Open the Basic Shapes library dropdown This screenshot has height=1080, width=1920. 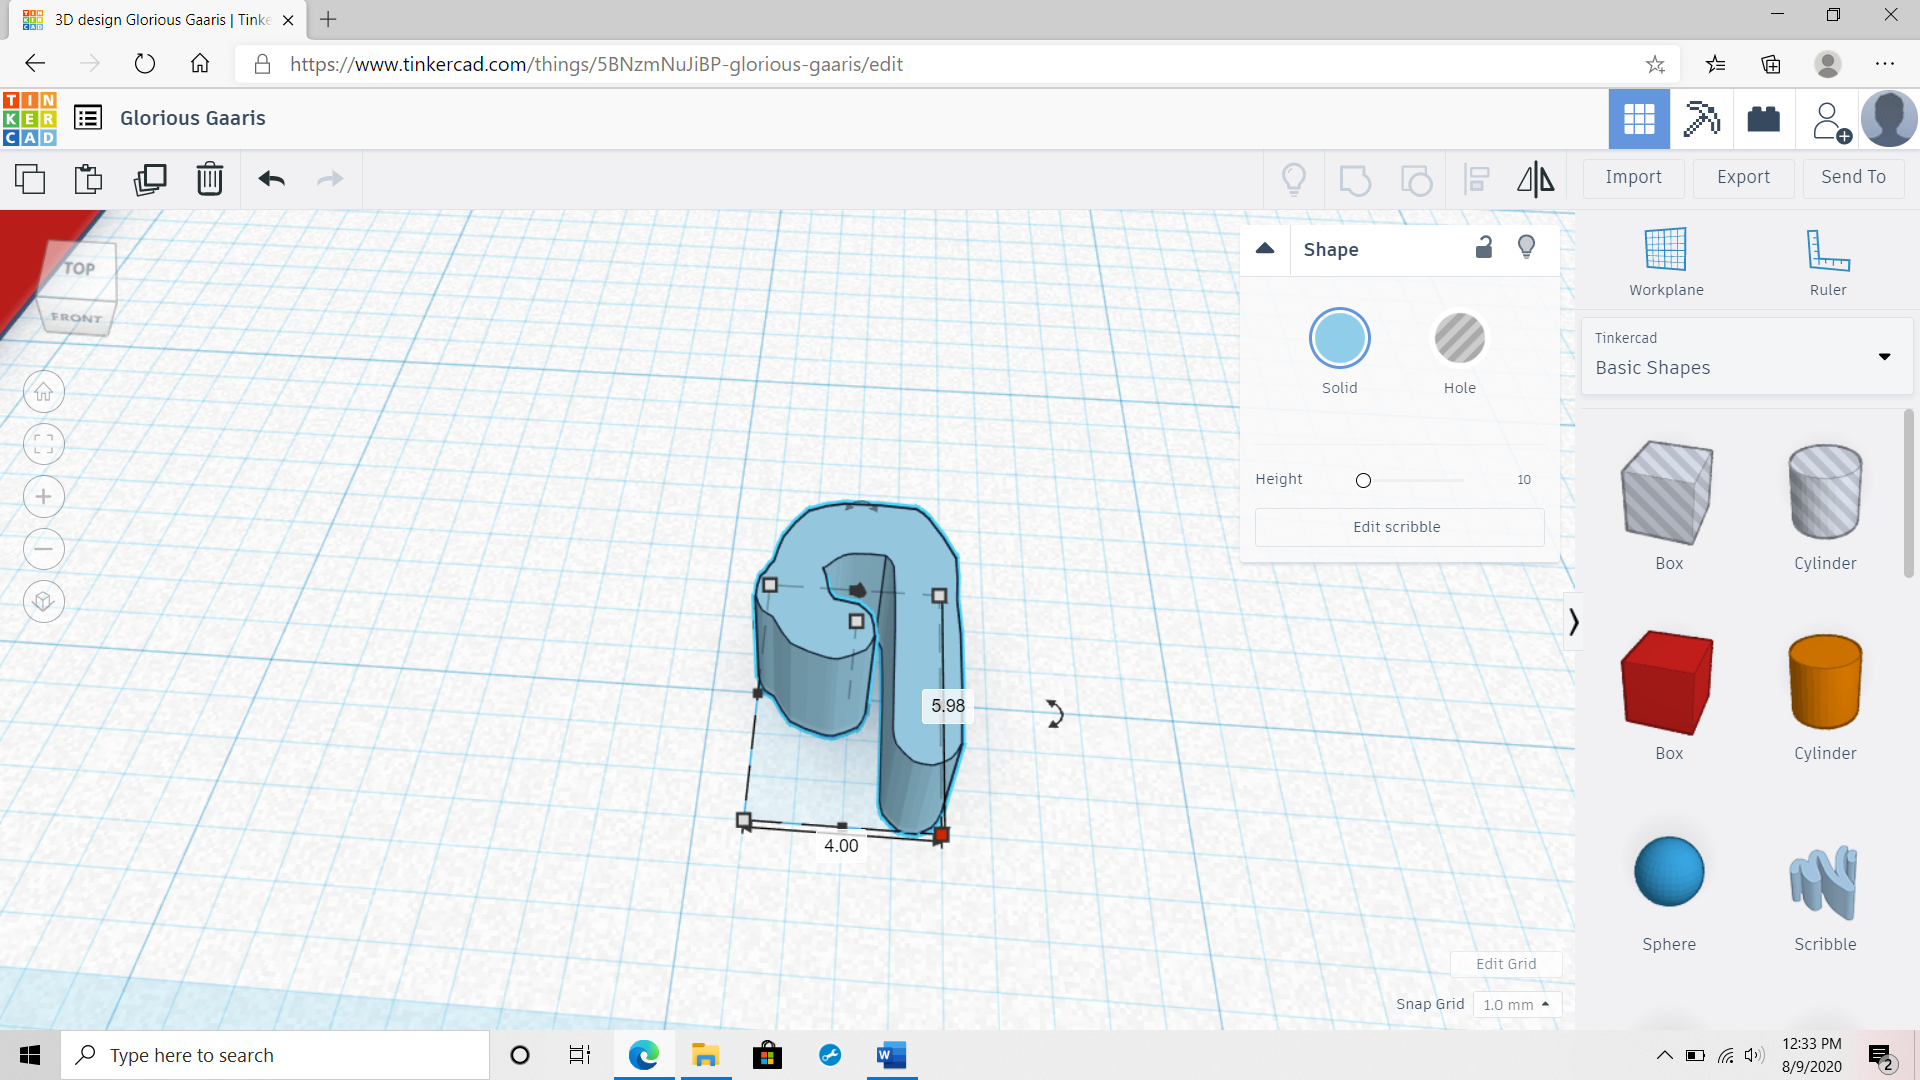1746,355
